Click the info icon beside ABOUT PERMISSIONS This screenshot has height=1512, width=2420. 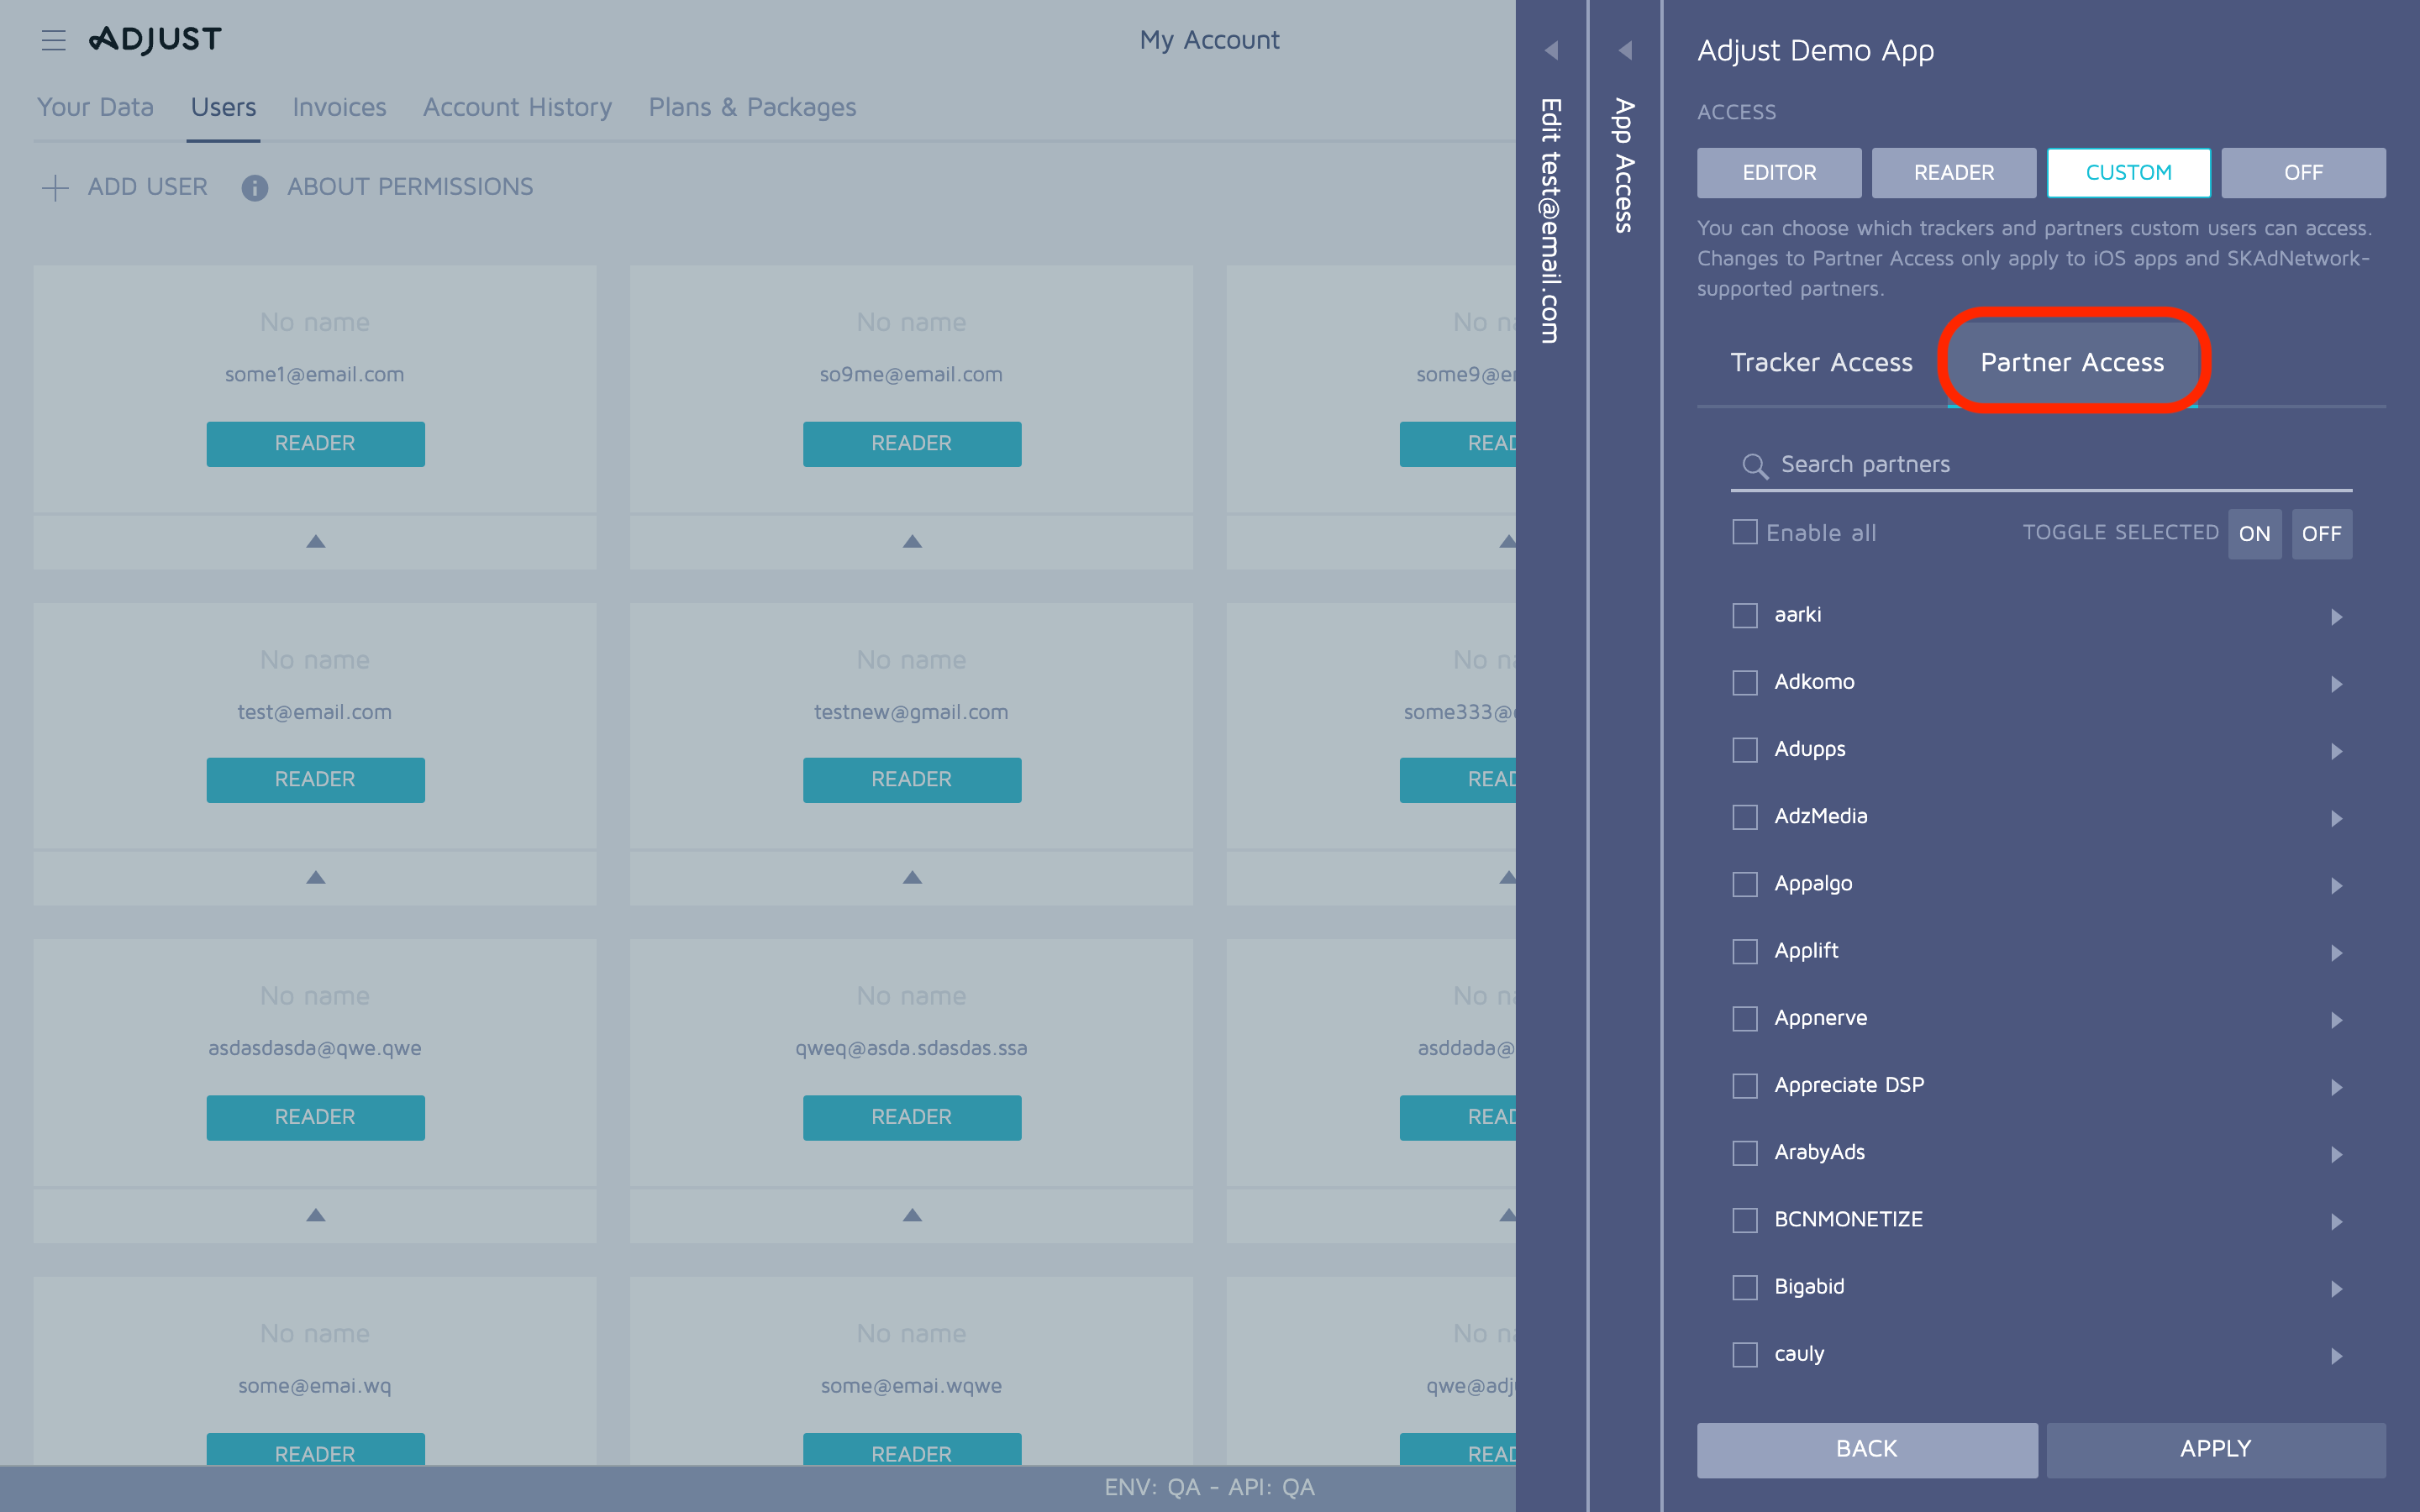coord(255,188)
